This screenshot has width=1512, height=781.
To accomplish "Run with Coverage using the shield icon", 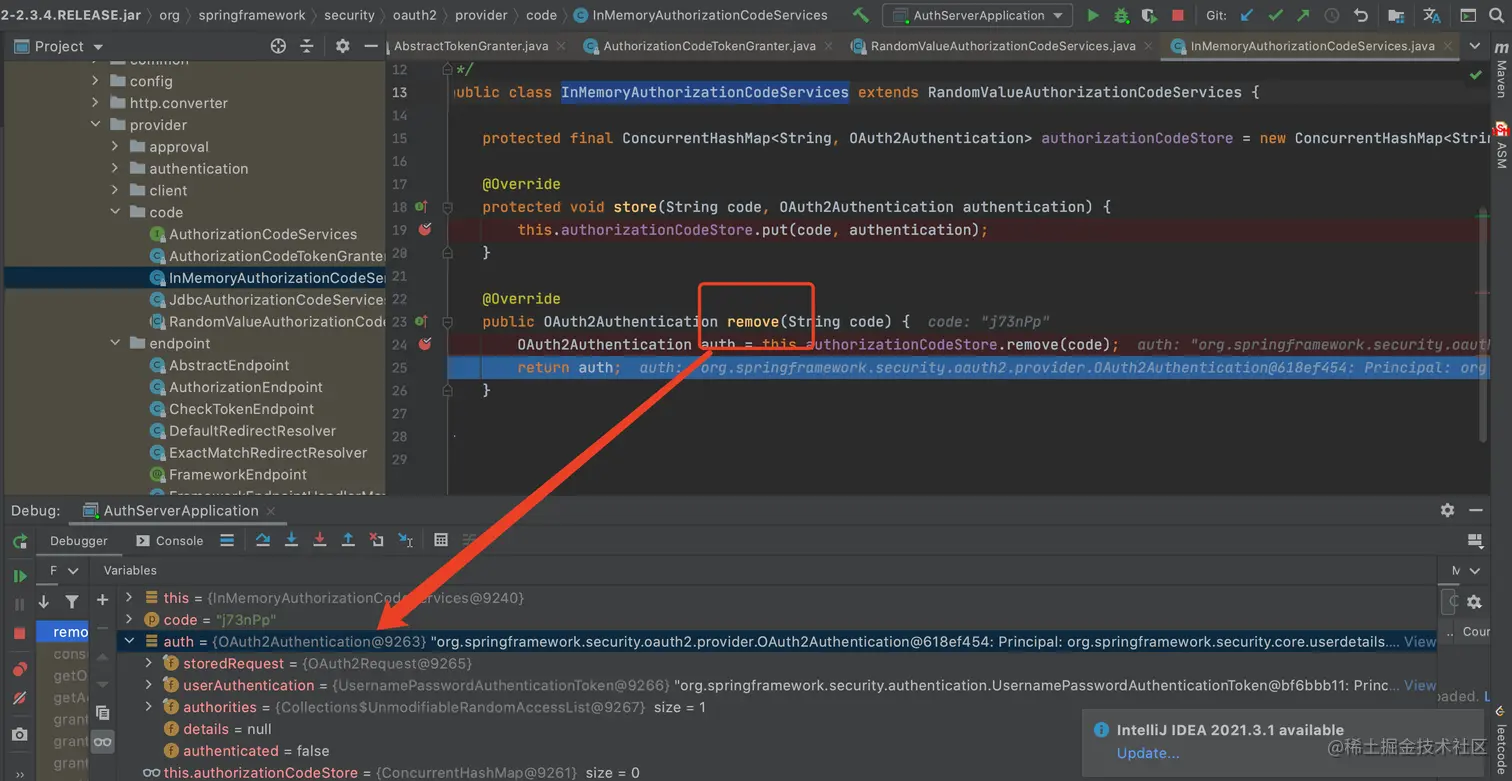I will pyautogui.click(x=1149, y=15).
